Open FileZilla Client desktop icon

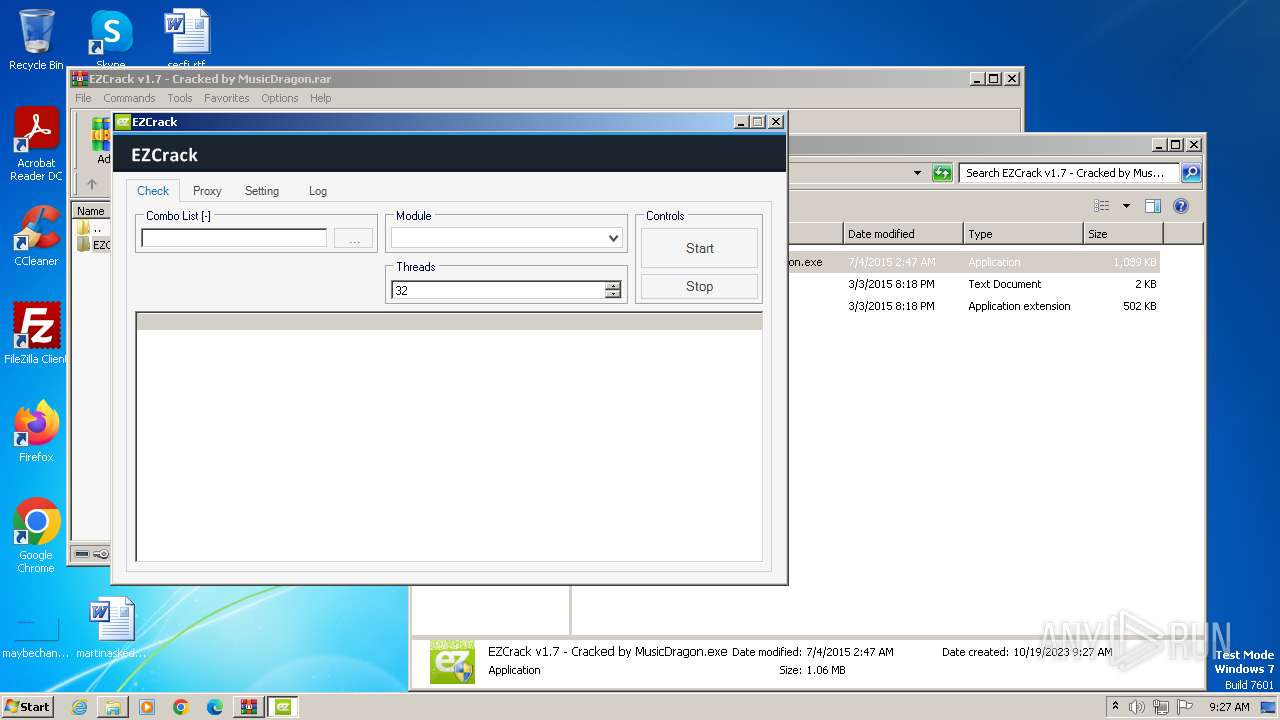click(36, 333)
